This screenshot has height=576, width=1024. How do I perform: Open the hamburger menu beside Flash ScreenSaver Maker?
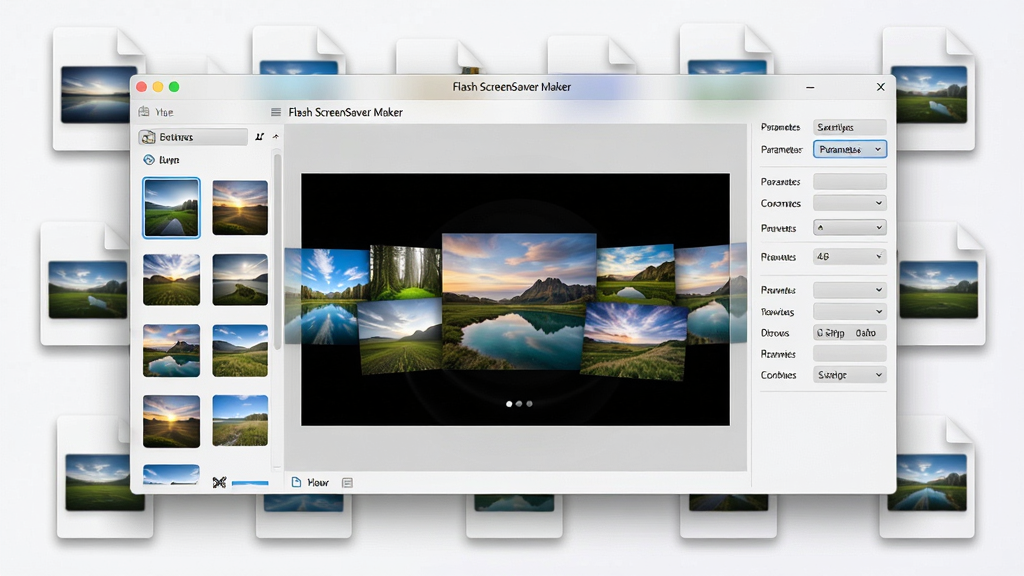[276, 112]
